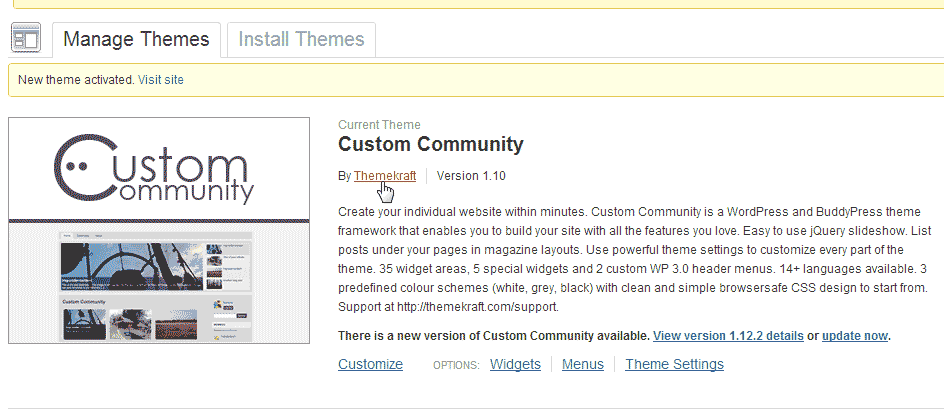Click the OPTIONS label before Widgets
This screenshot has width=944, height=409.
(x=456, y=365)
